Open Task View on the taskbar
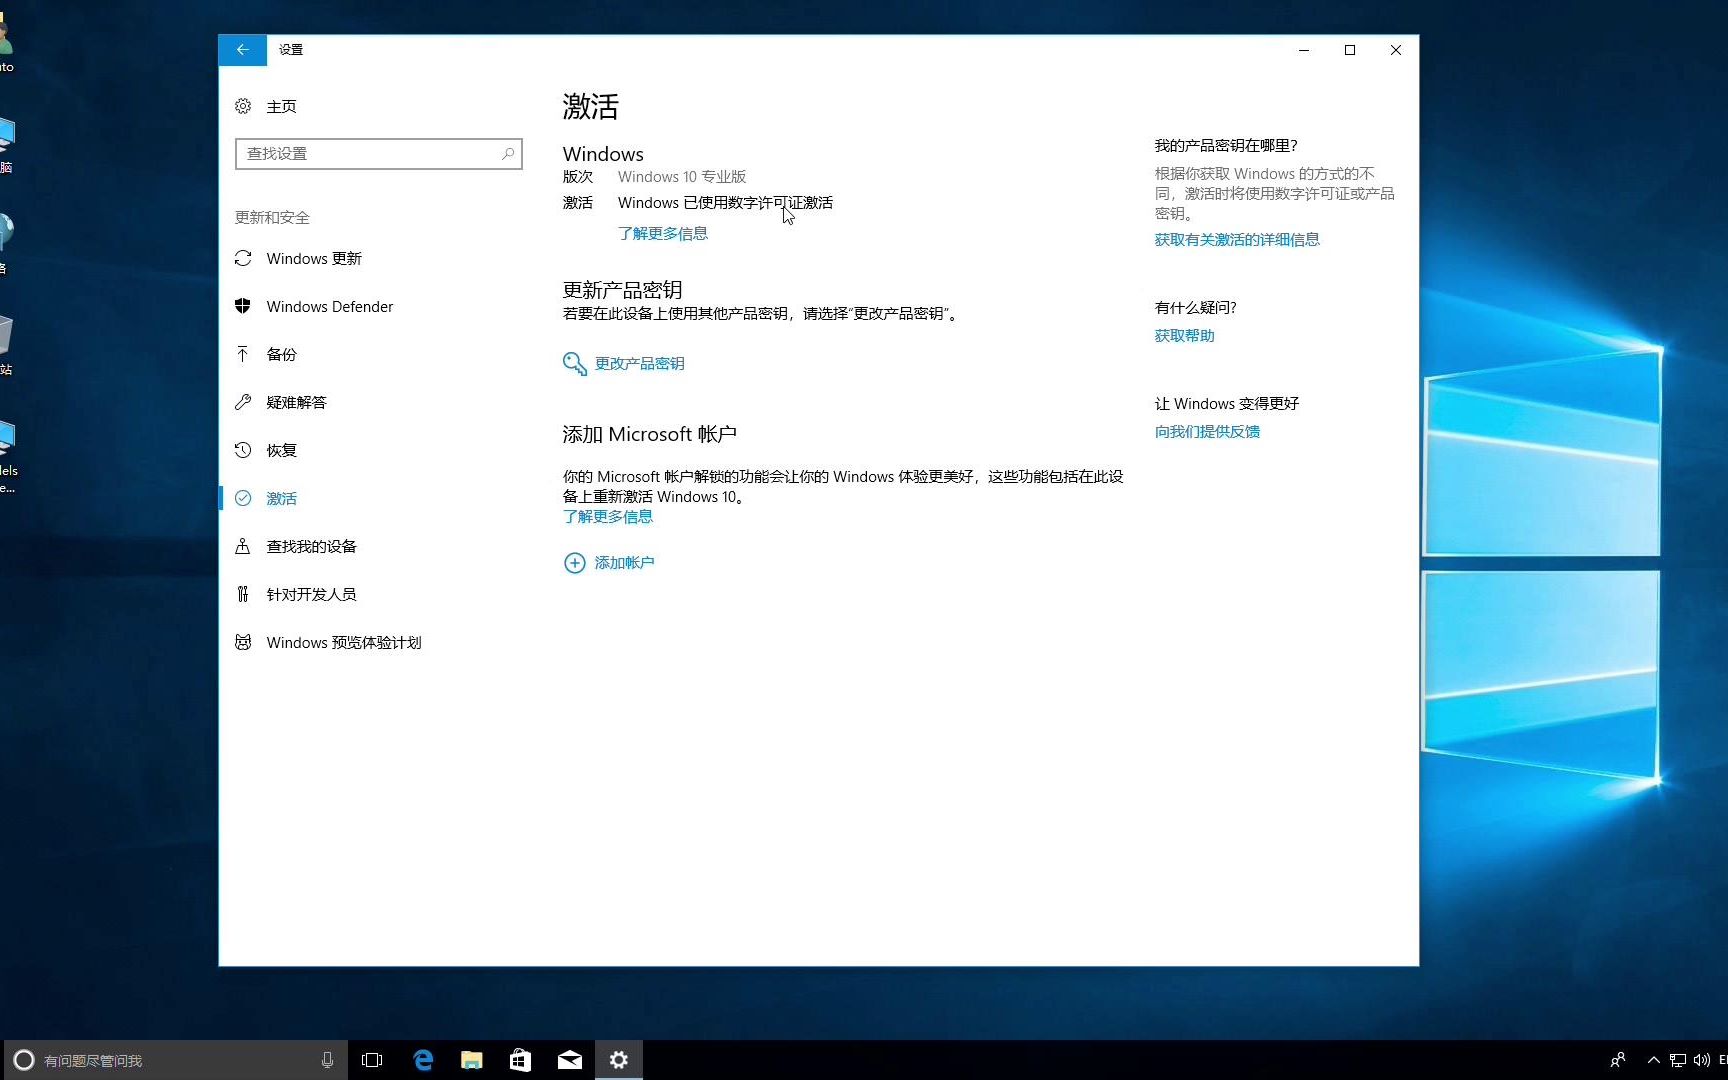1728x1080 pixels. [372, 1060]
